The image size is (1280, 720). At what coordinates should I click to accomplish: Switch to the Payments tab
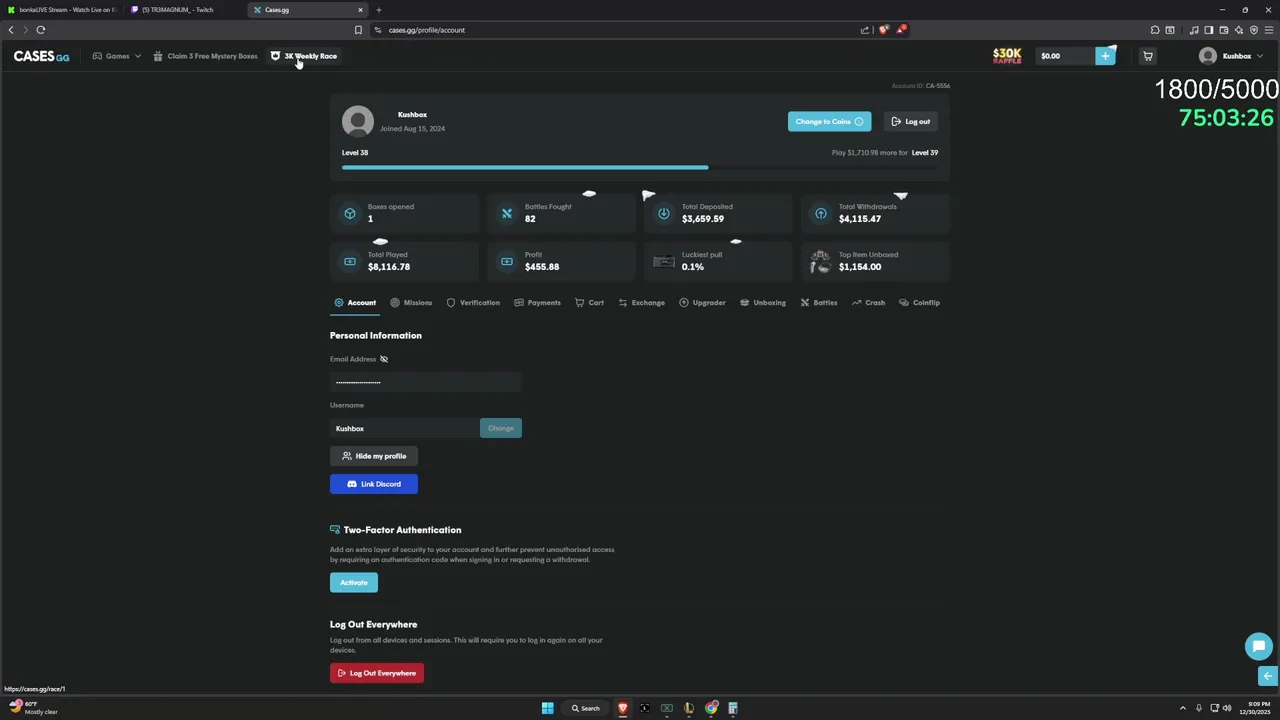pyautogui.click(x=537, y=302)
